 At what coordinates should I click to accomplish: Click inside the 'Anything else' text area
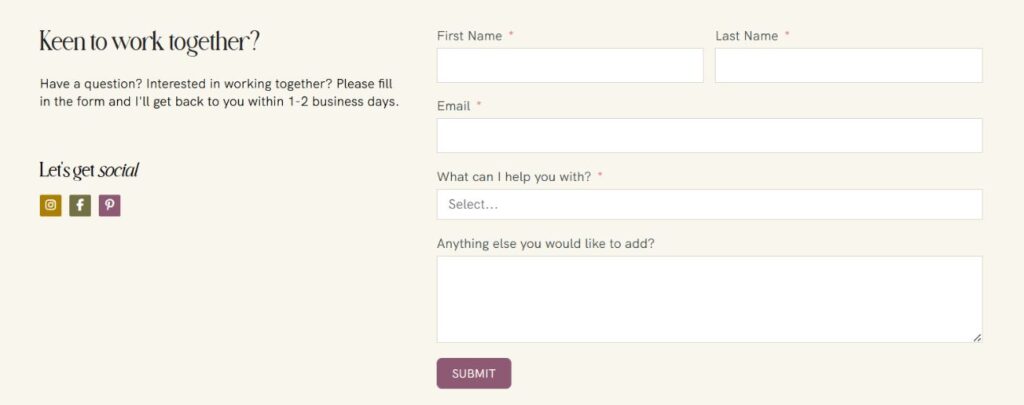pyautogui.click(x=709, y=299)
